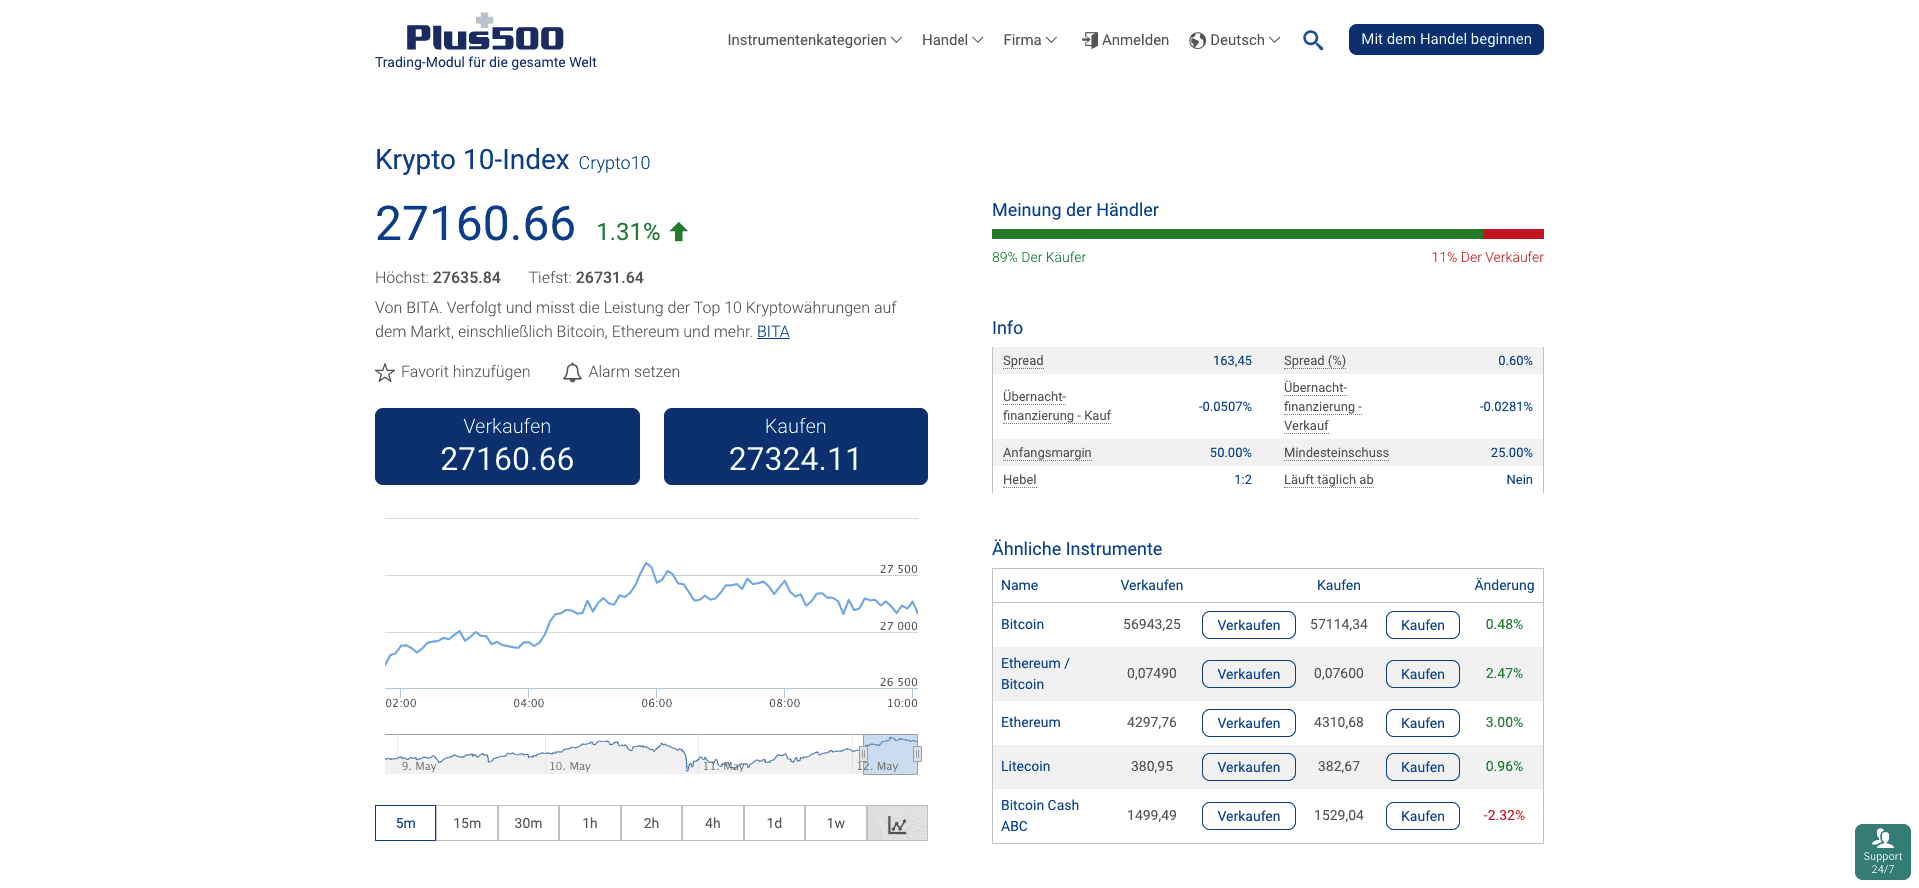This screenshot has height=888, width=1919.
Task: Select the 1h chart interval
Action: pyautogui.click(x=590, y=823)
